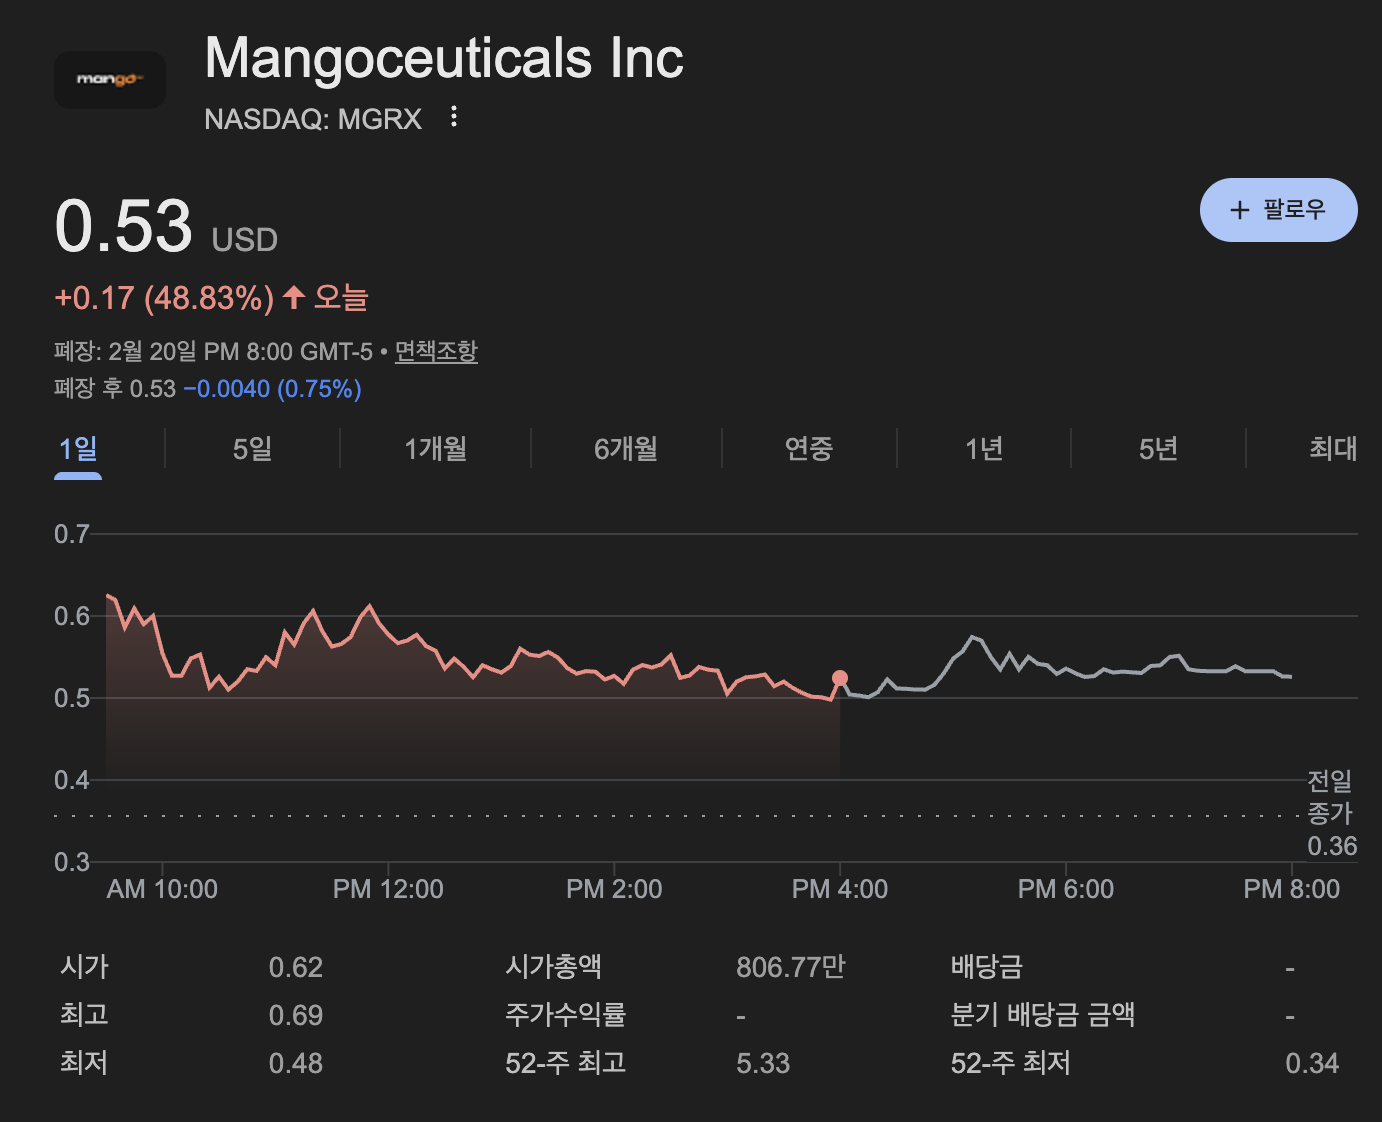
Task: Select the 5년 chart tab
Action: 1158,449
